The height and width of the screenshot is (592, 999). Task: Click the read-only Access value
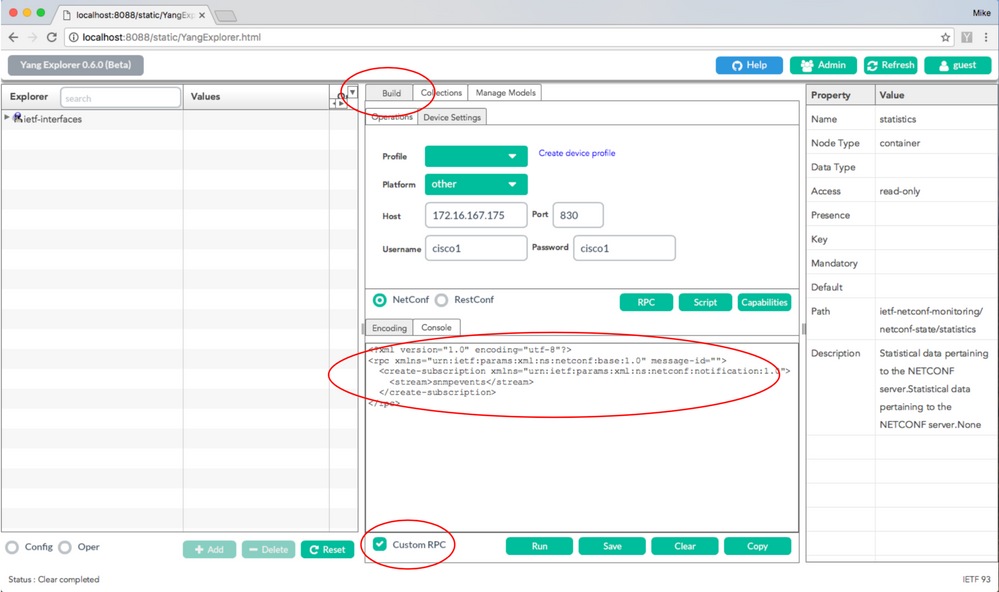click(900, 191)
